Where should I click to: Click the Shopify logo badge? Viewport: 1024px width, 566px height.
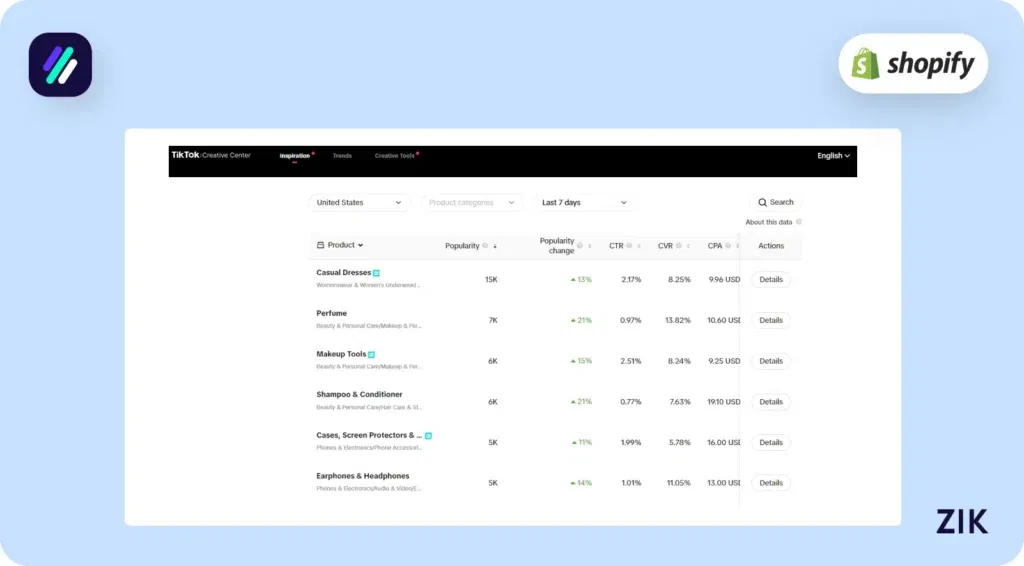912,64
